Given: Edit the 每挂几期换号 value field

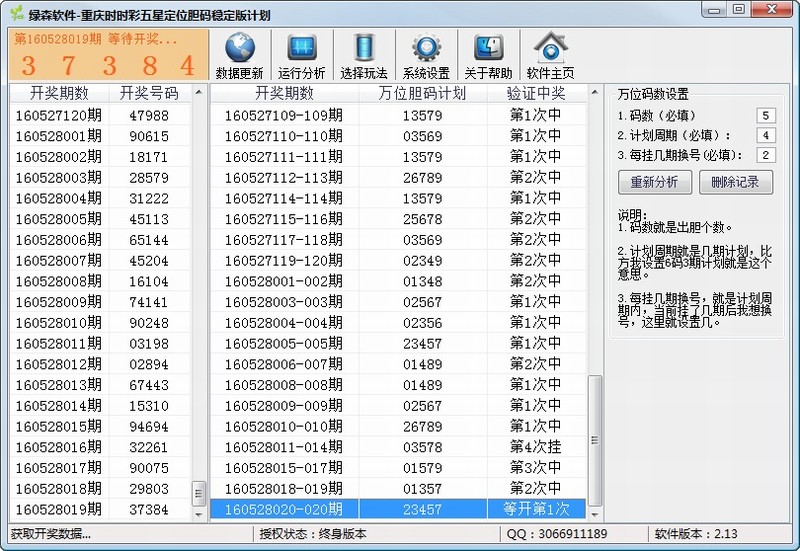Looking at the screenshot, I should [766, 155].
